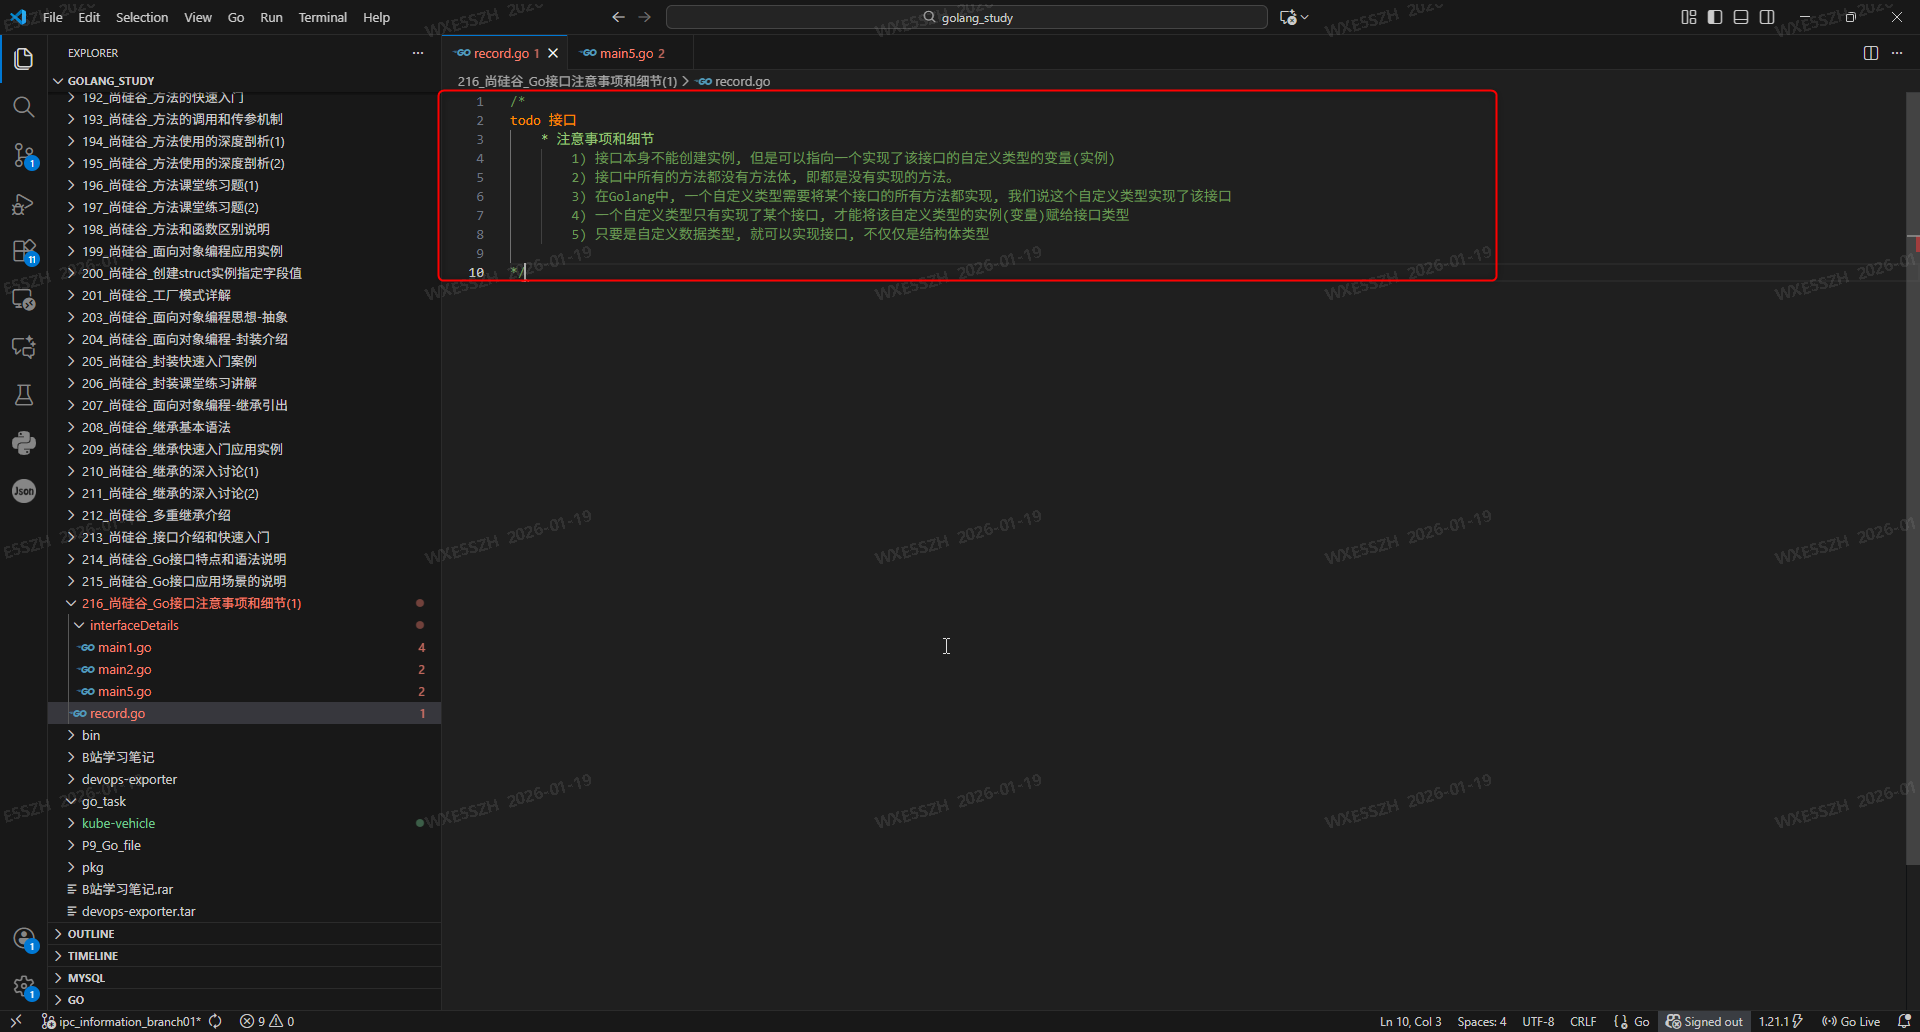Open the Search view in activity bar
This screenshot has height=1032, width=1920.
(24, 107)
